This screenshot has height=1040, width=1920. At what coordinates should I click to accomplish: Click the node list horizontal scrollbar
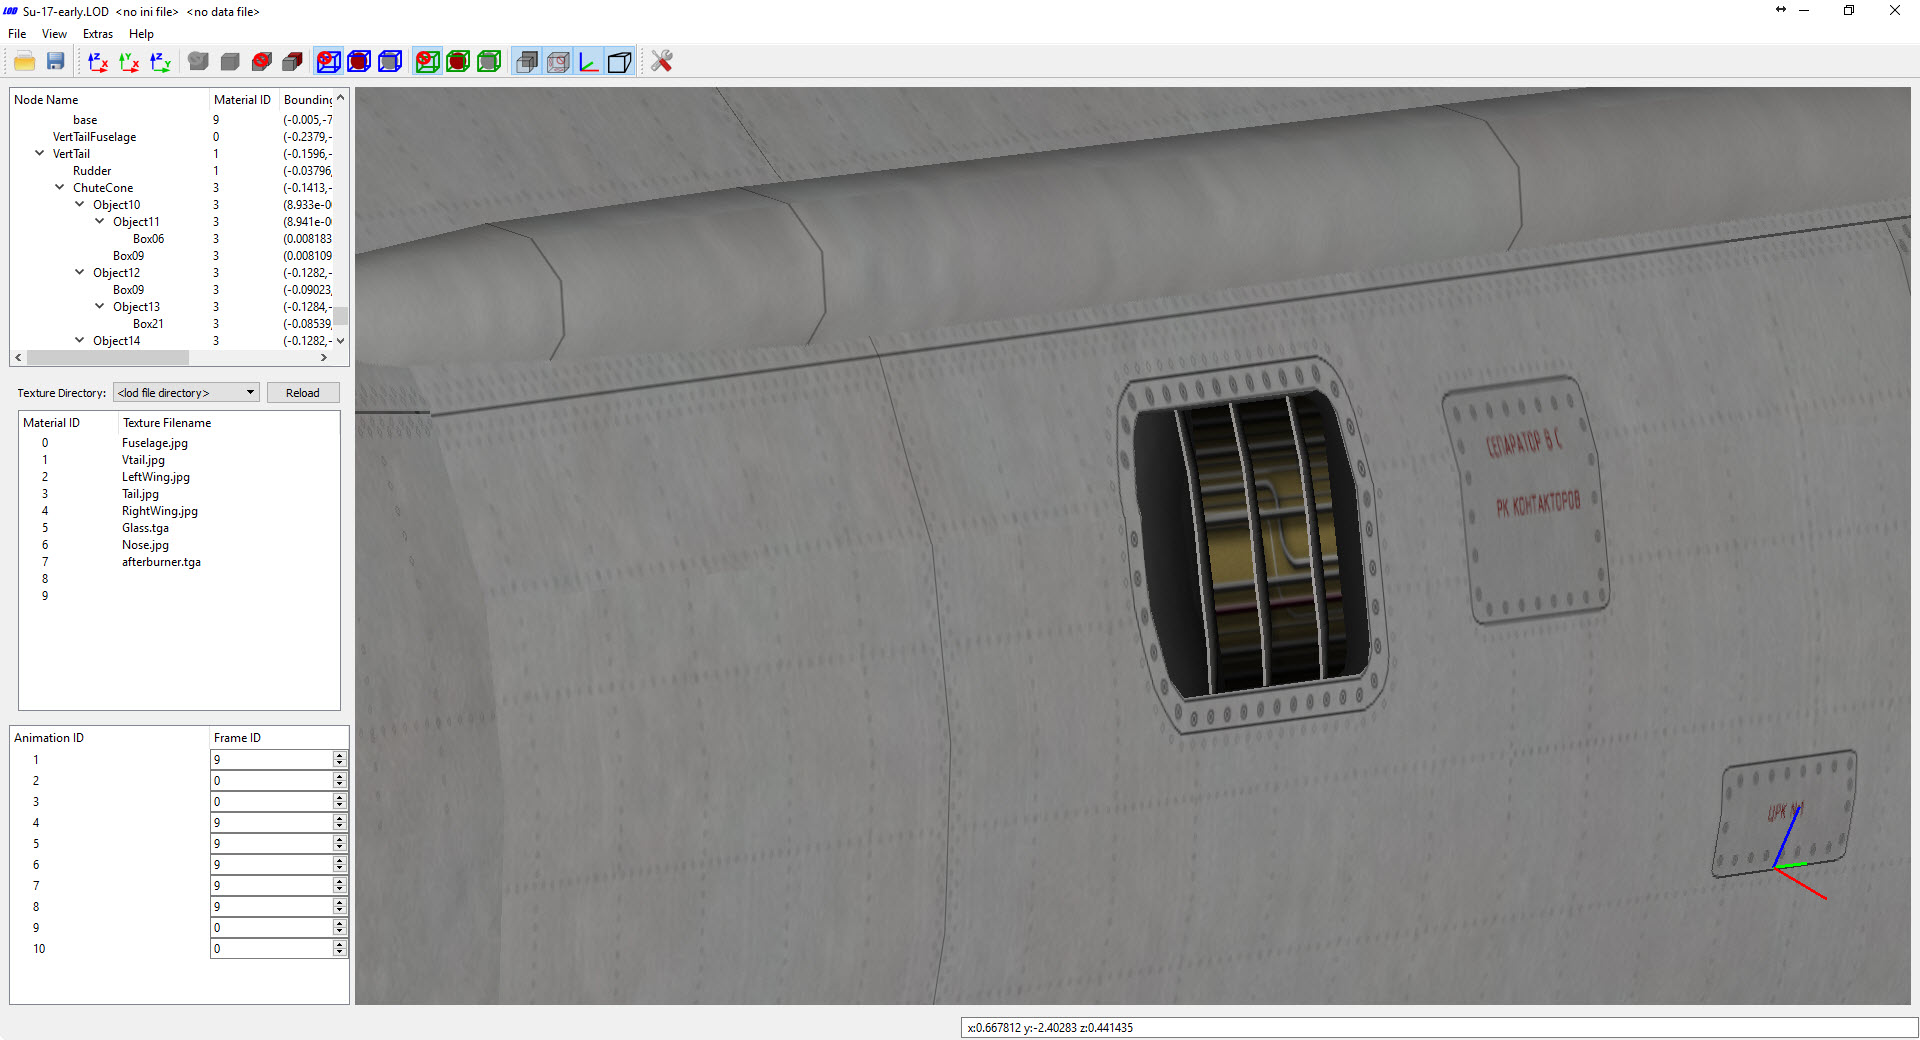pyautogui.click(x=170, y=357)
